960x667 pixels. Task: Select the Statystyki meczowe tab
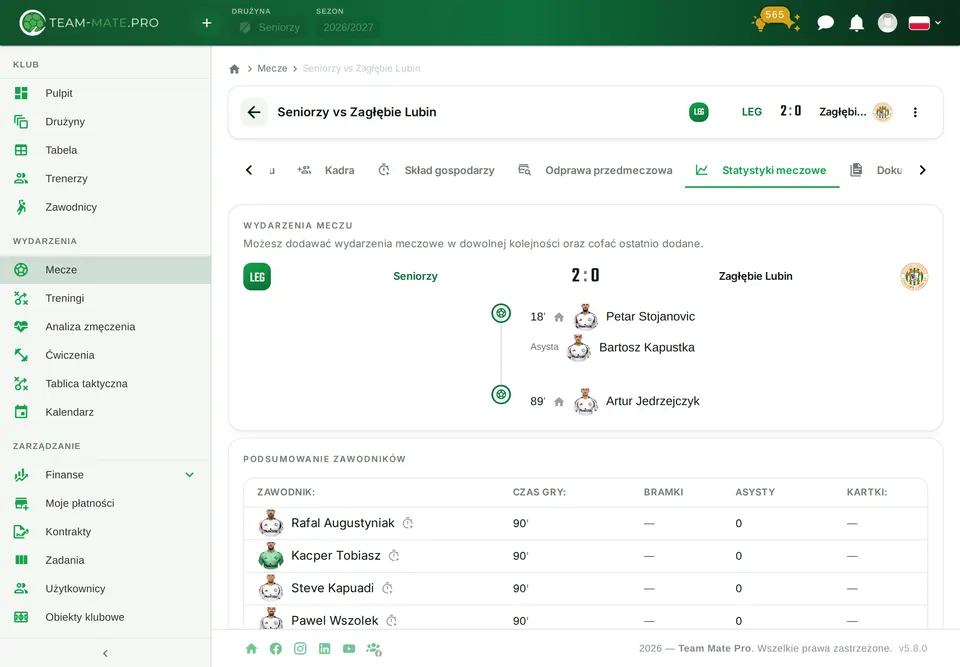click(762, 170)
